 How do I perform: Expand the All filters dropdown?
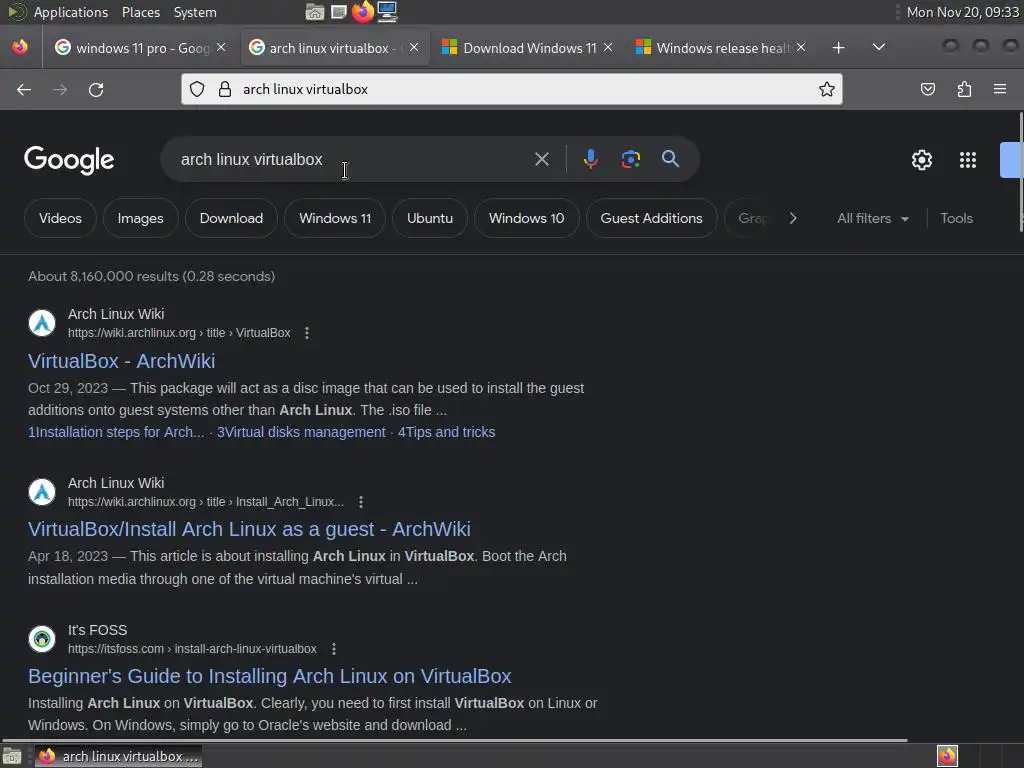click(872, 218)
